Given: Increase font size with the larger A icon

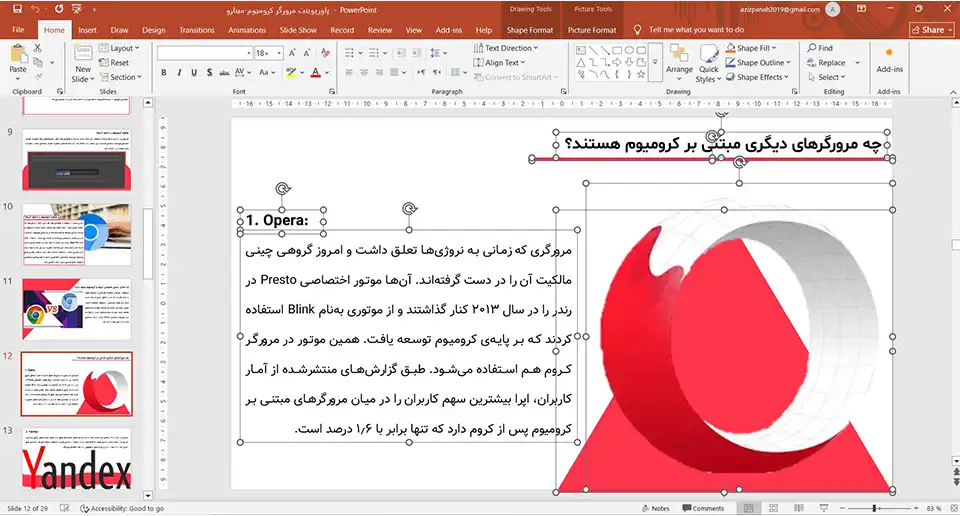Looking at the screenshot, I should (x=292, y=53).
